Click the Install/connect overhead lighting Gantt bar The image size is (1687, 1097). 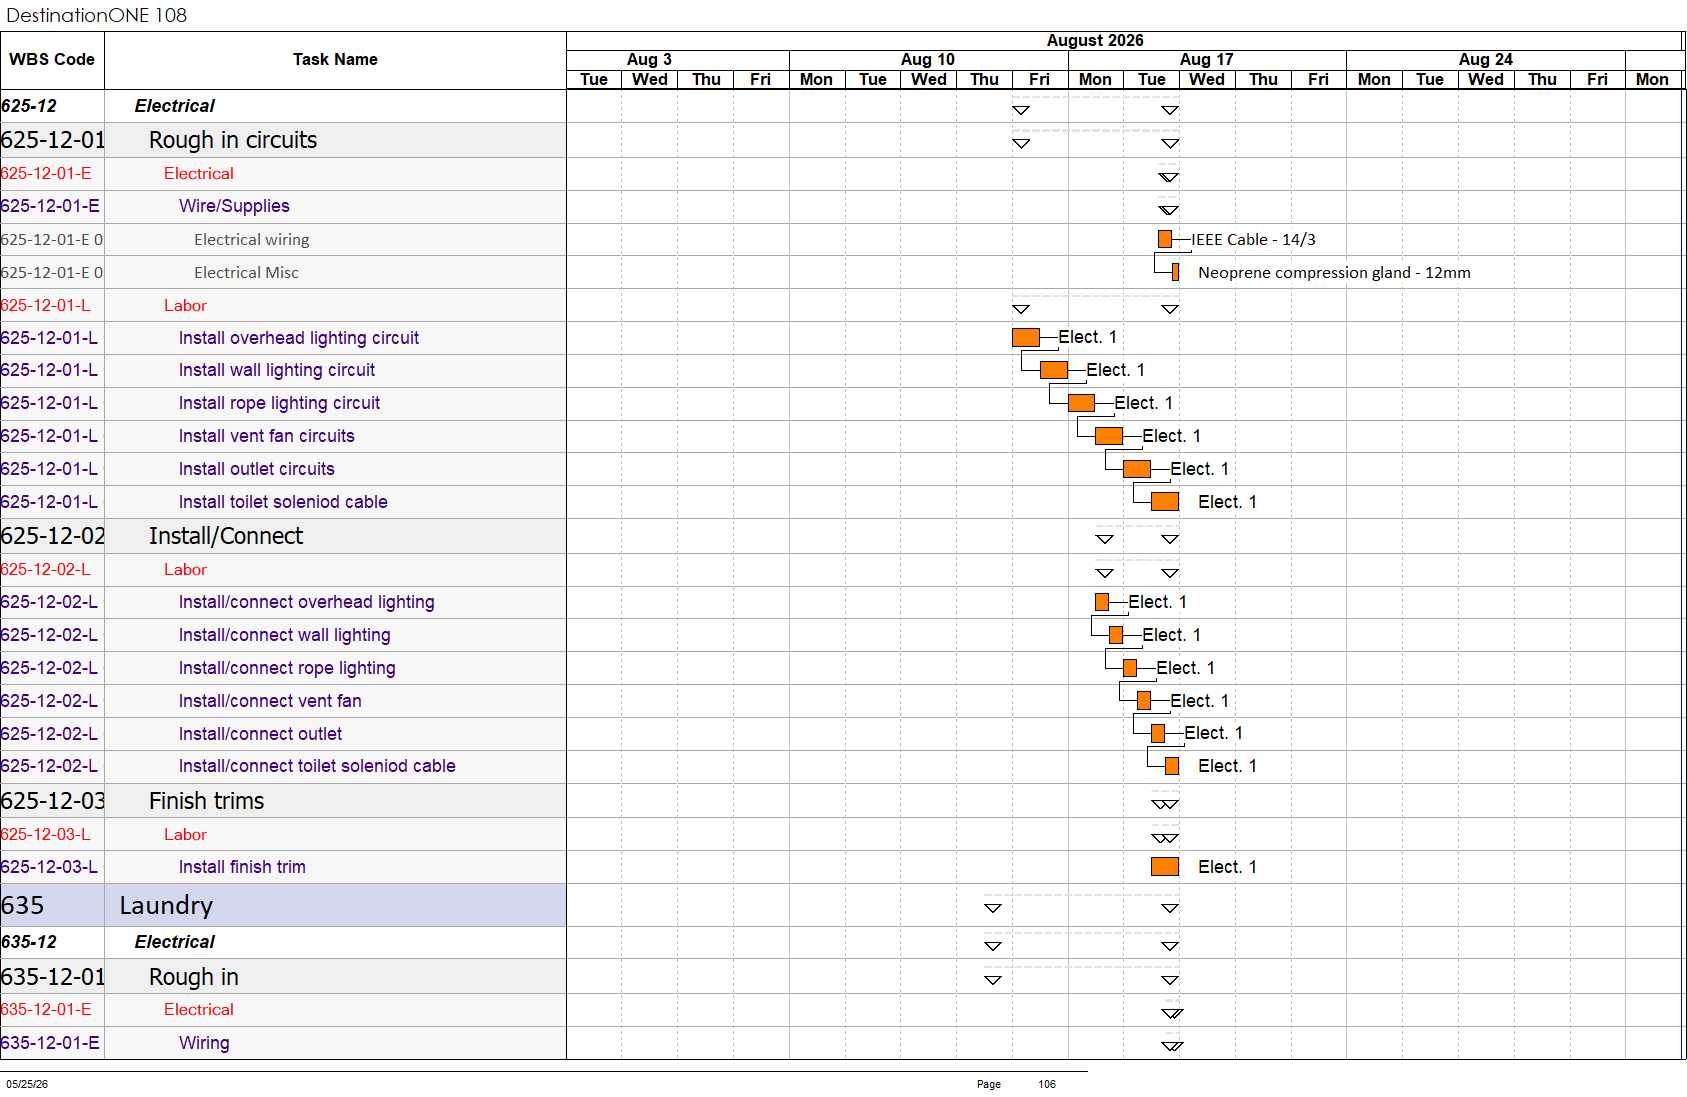(x=1102, y=602)
